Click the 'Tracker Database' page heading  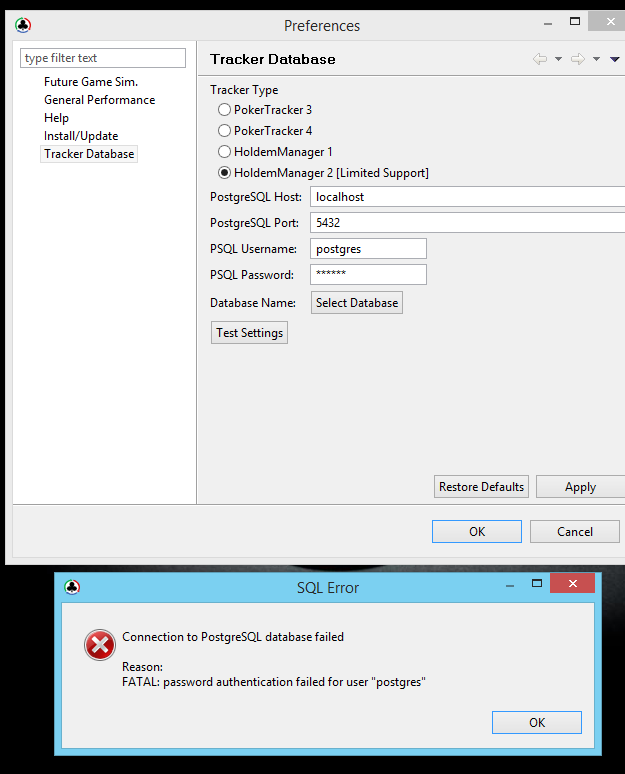(x=273, y=59)
